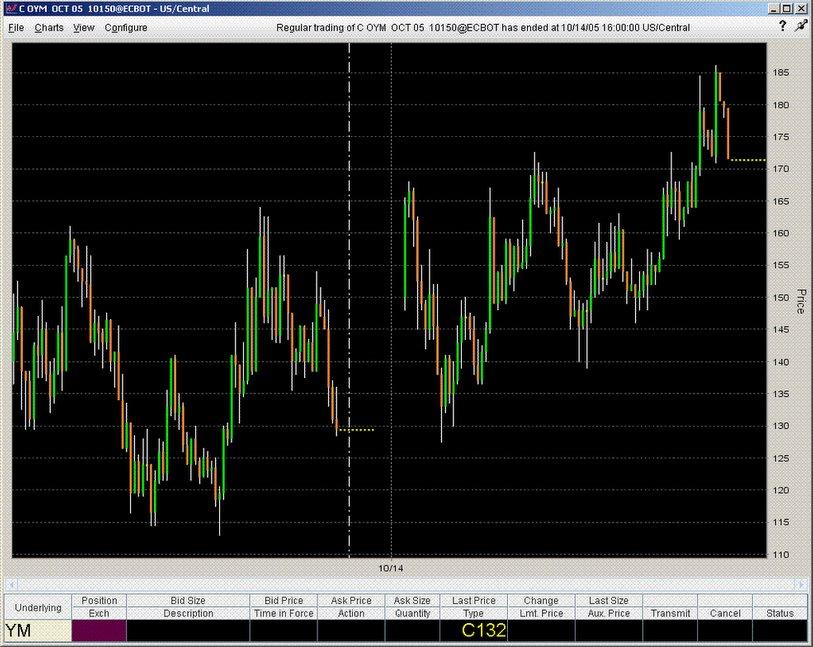The image size is (813, 647).
Task: Click the Exch column header
Action: (99, 613)
